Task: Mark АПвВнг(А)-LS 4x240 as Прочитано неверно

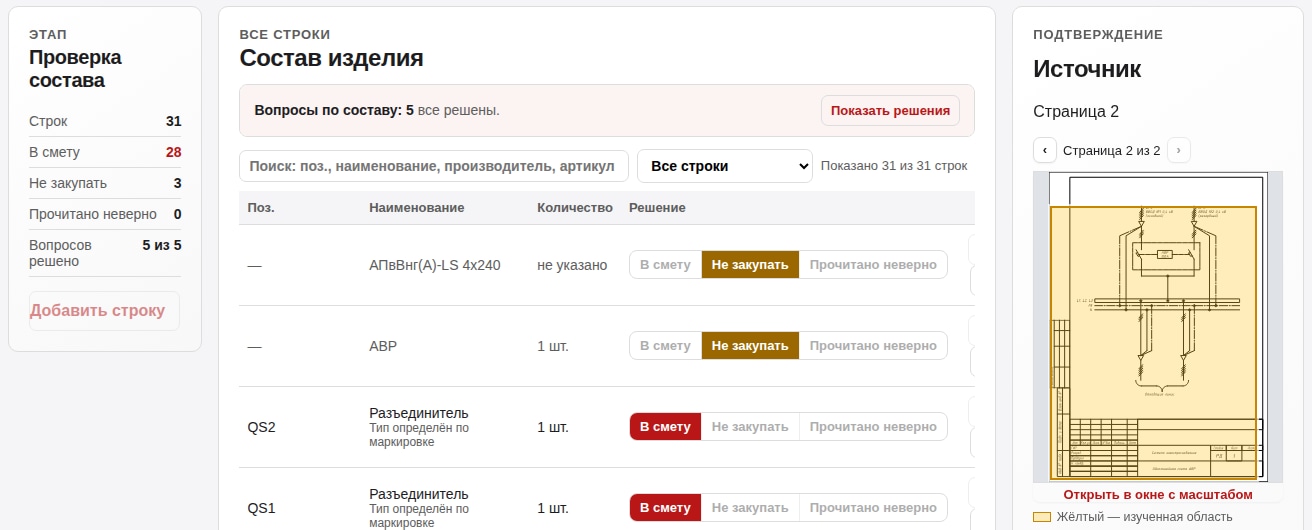Action: tap(873, 265)
